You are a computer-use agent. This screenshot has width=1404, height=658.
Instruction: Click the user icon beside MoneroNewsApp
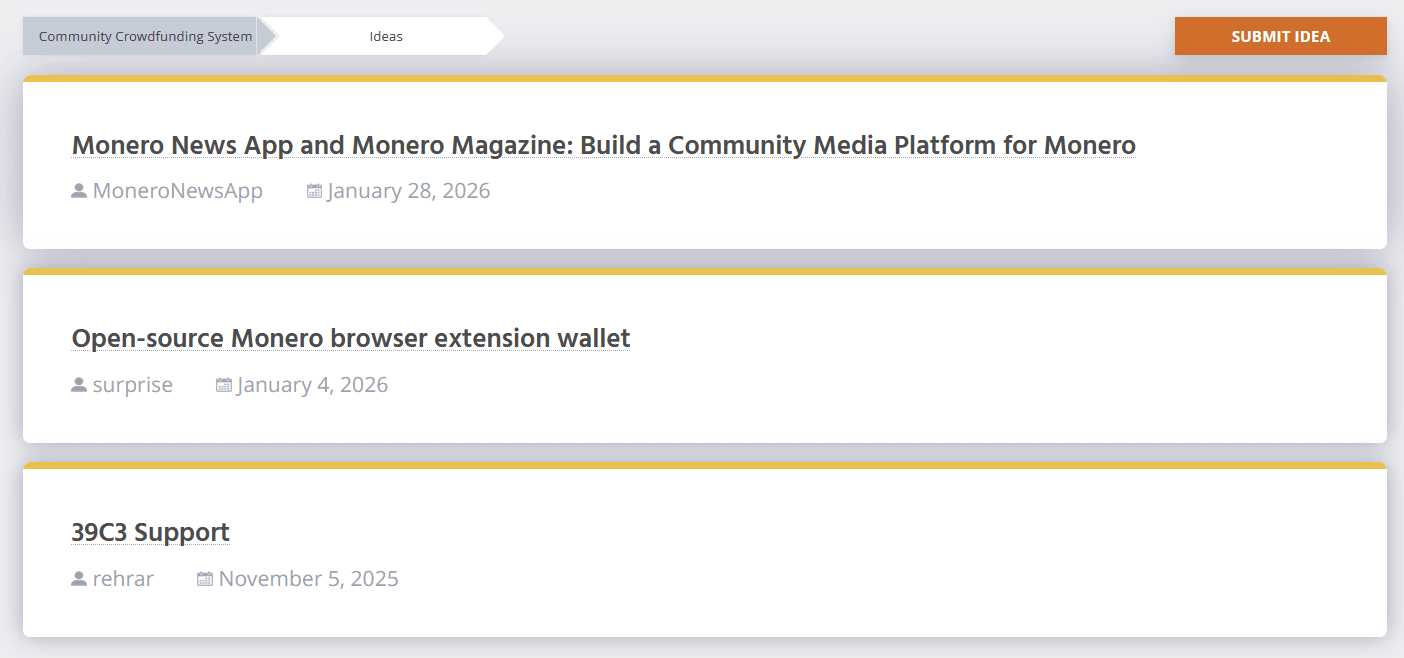[x=79, y=191]
